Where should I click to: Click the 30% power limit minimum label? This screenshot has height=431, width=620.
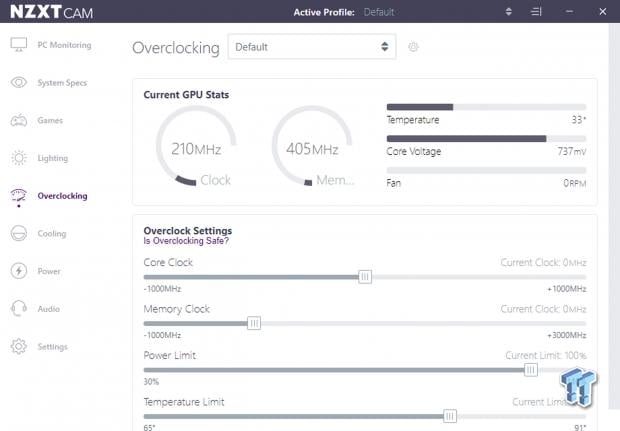151,382
